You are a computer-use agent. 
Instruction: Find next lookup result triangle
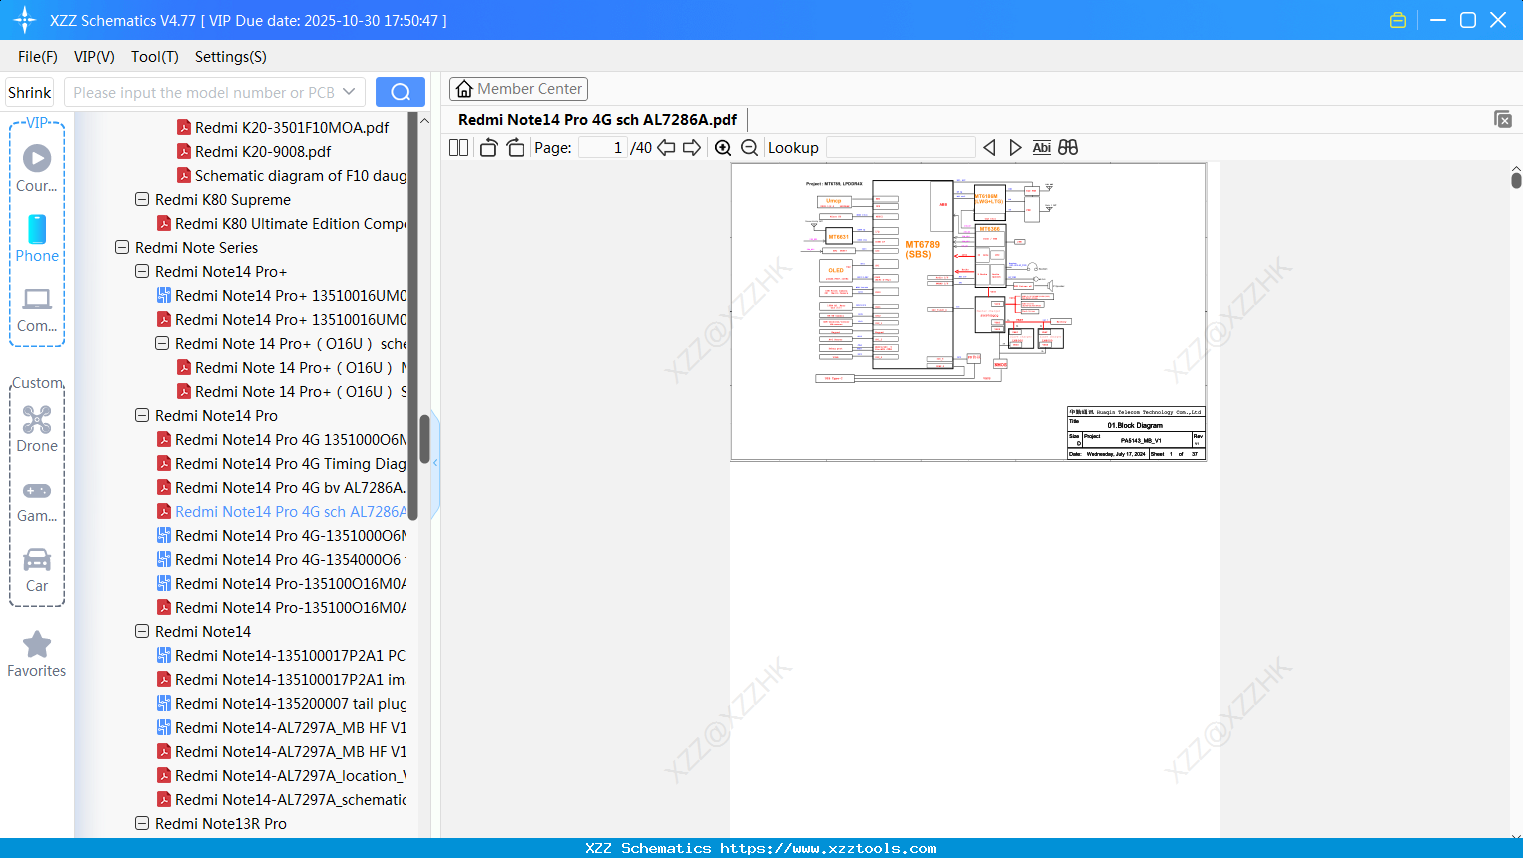1015,147
